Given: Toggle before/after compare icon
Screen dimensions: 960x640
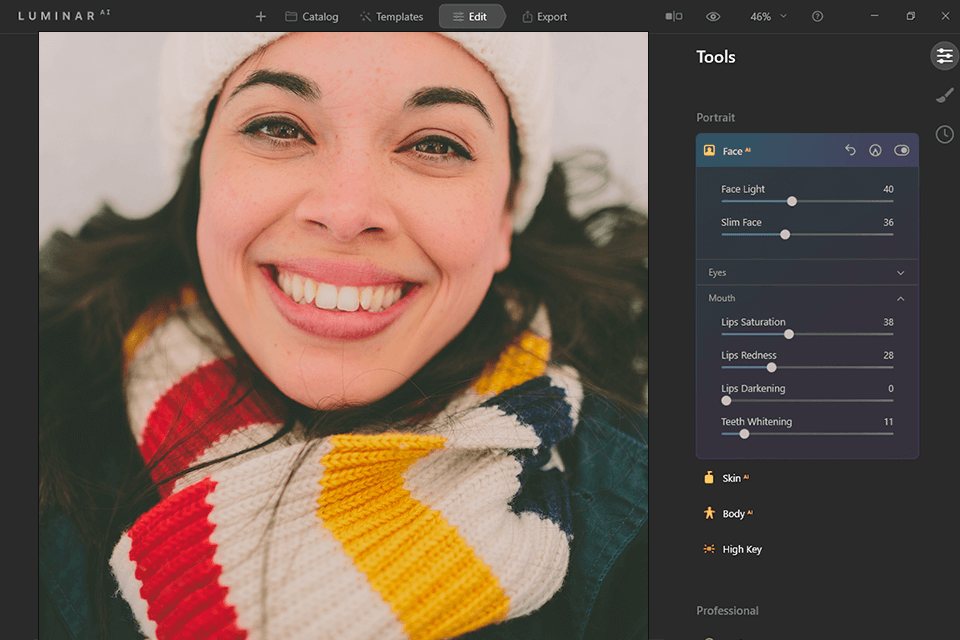Looking at the screenshot, I should (x=673, y=17).
